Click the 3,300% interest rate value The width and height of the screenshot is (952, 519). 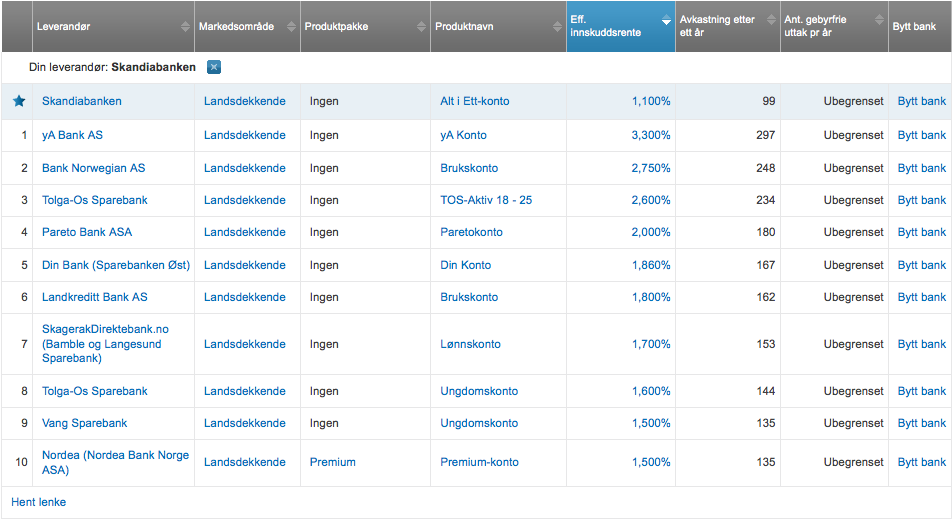coord(651,135)
